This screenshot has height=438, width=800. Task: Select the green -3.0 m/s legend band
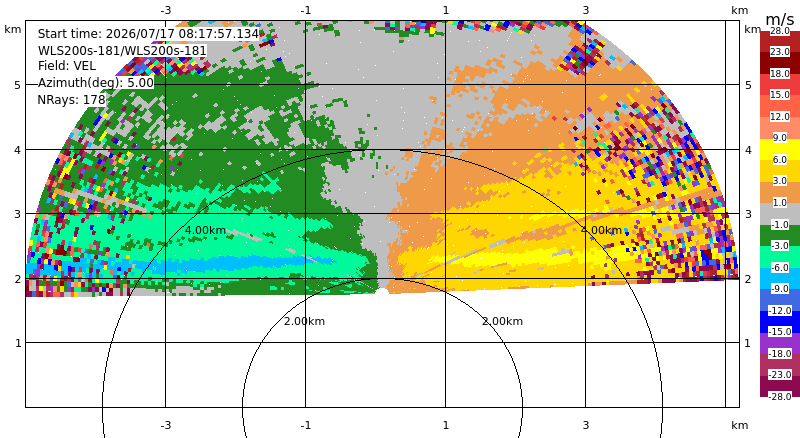point(780,235)
